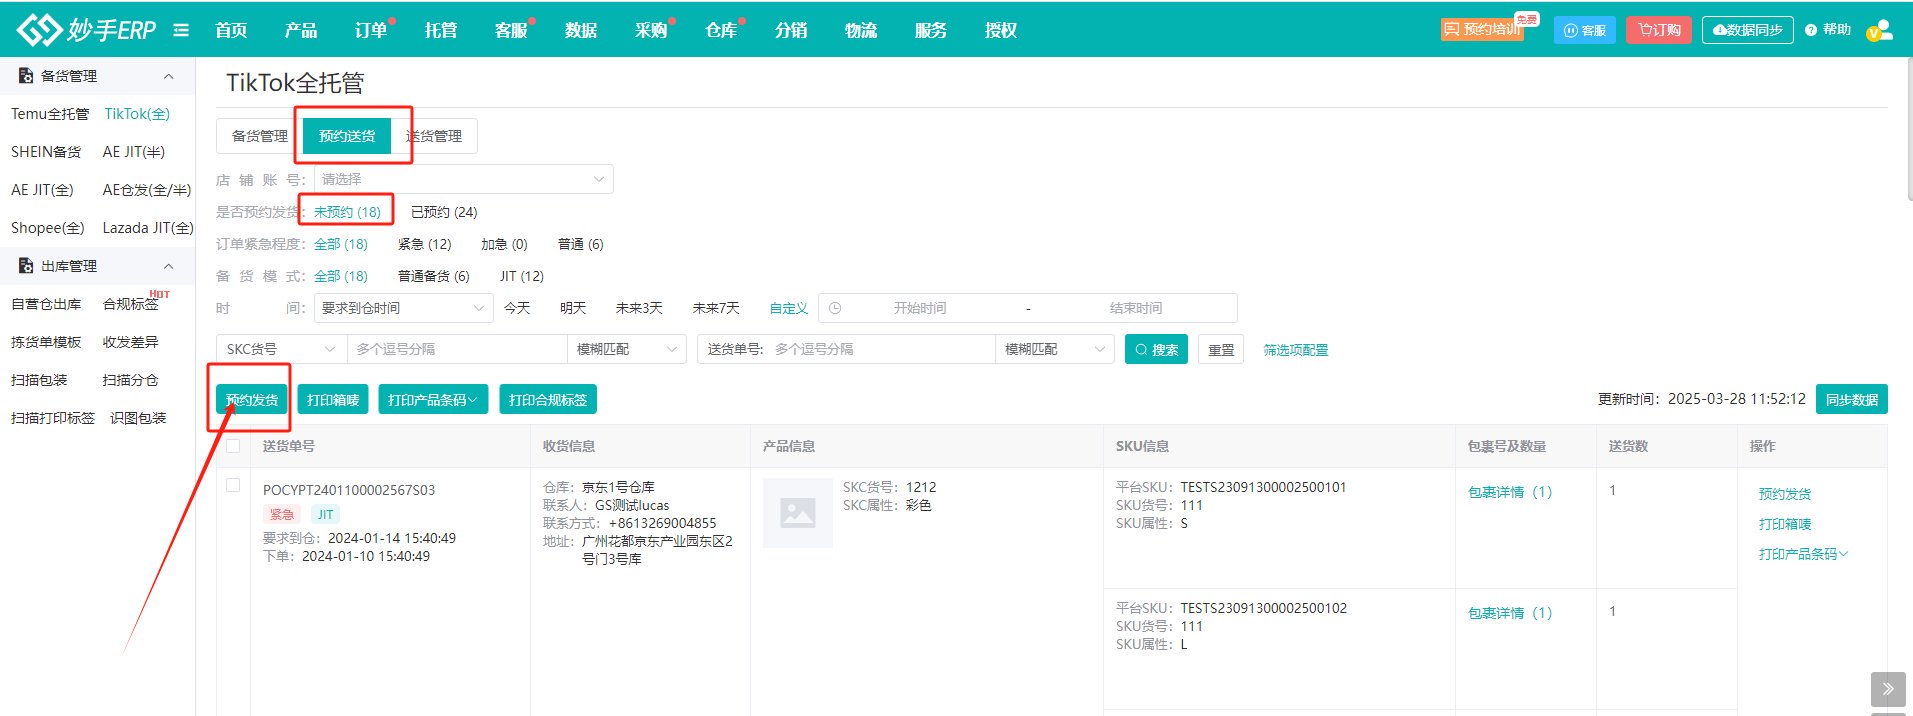Open the 要求到仓时间 time type dropdown

(x=404, y=308)
